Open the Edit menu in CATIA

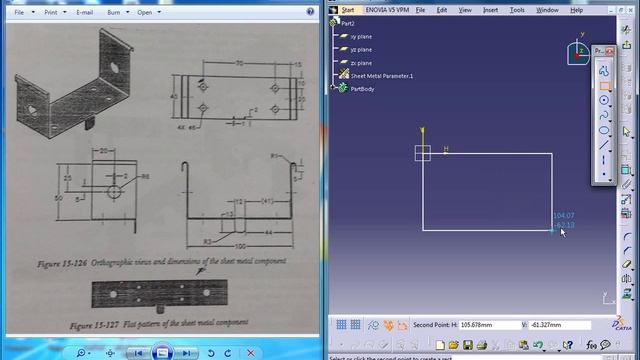pyautogui.click(x=442, y=10)
